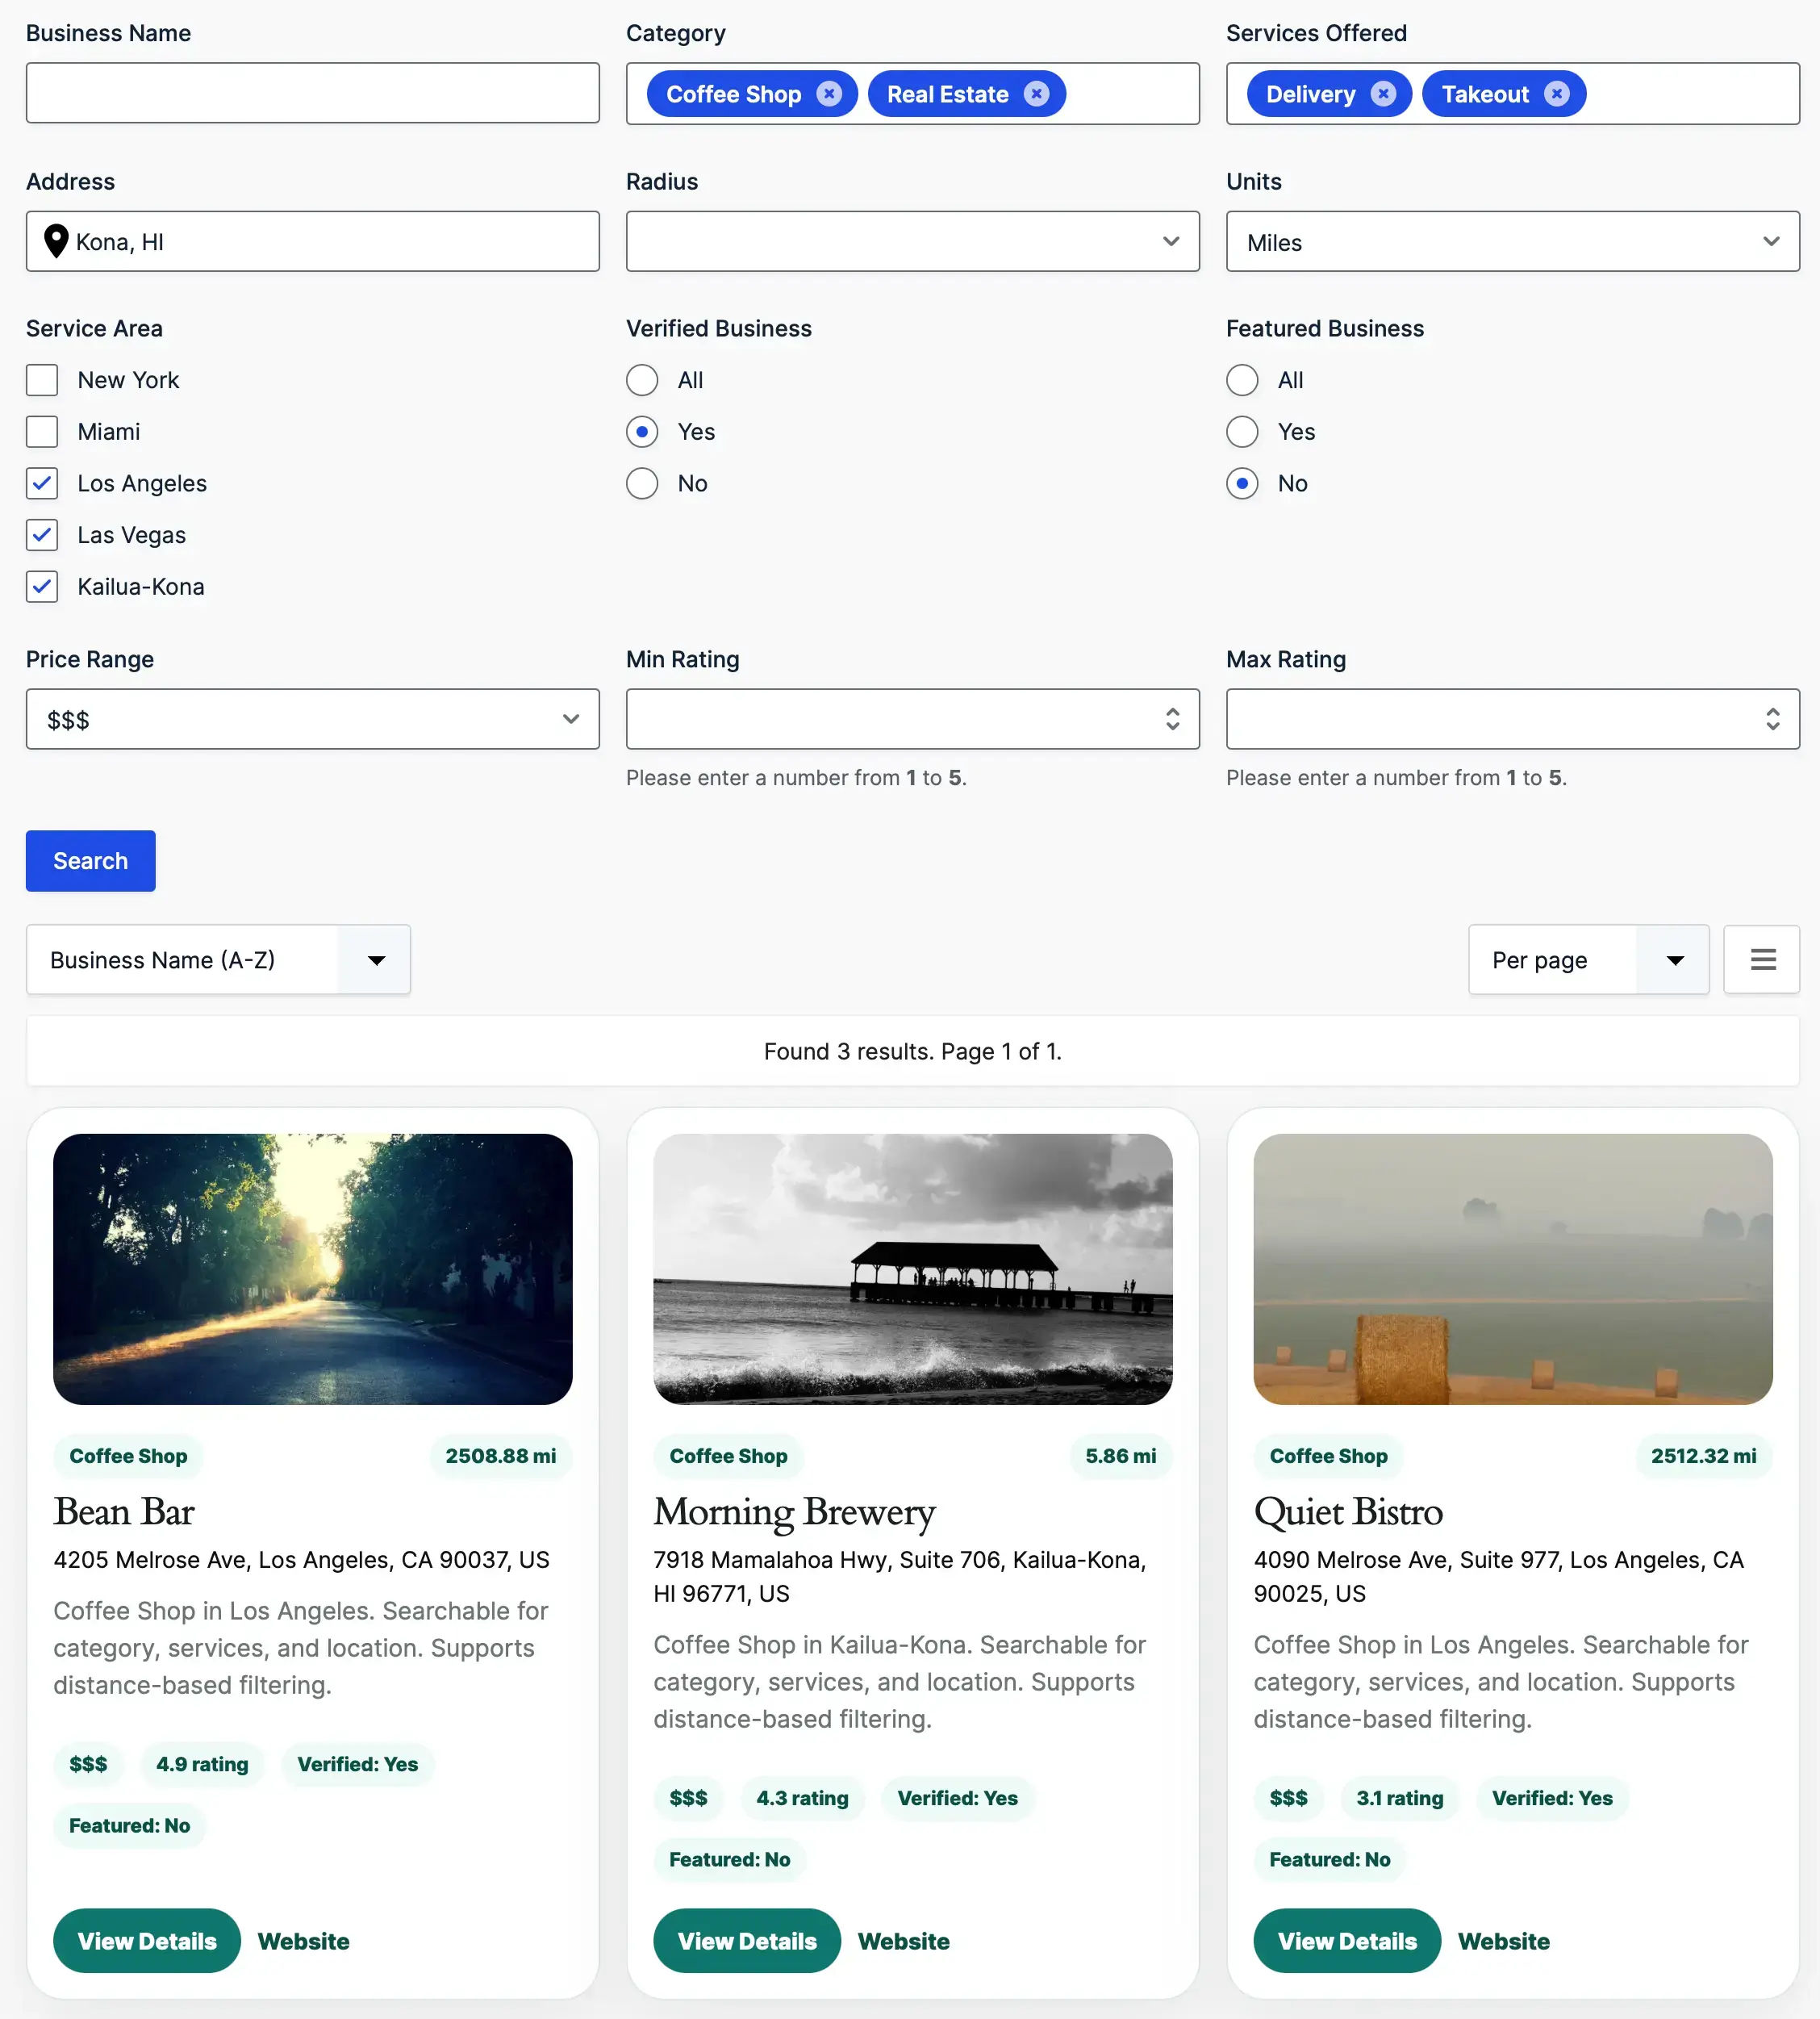Image resolution: width=1820 pixels, height=2019 pixels.
Task: View Details for Quiet Bistro
Action: click(x=1347, y=1941)
